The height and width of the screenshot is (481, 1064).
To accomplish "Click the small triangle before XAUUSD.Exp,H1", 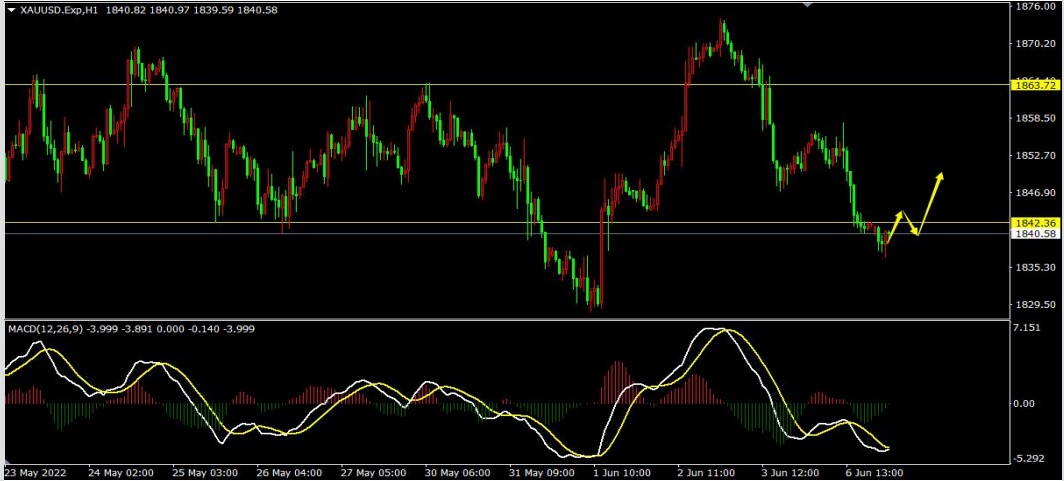I will pyautogui.click(x=12, y=10).
